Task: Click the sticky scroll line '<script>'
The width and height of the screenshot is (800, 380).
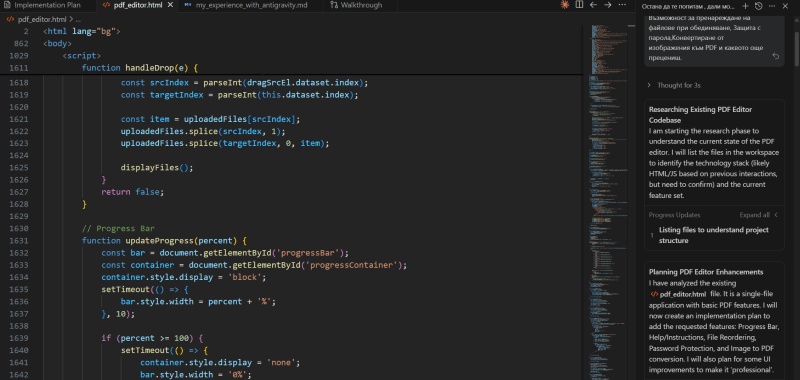Action: [x=82, y=56]
